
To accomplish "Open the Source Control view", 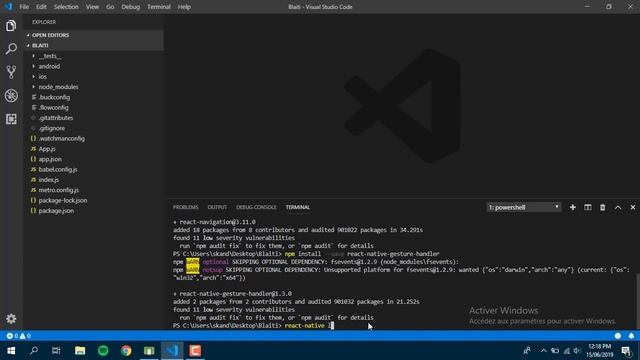I will [11, 72].
